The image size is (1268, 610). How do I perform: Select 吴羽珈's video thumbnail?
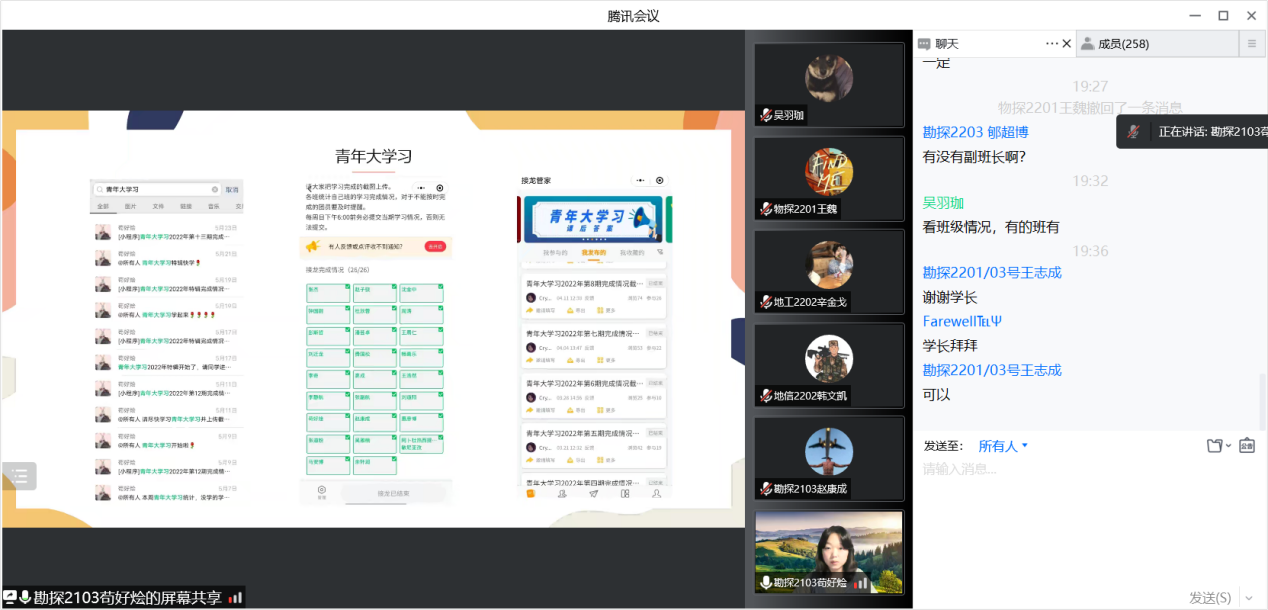point(828,85)
